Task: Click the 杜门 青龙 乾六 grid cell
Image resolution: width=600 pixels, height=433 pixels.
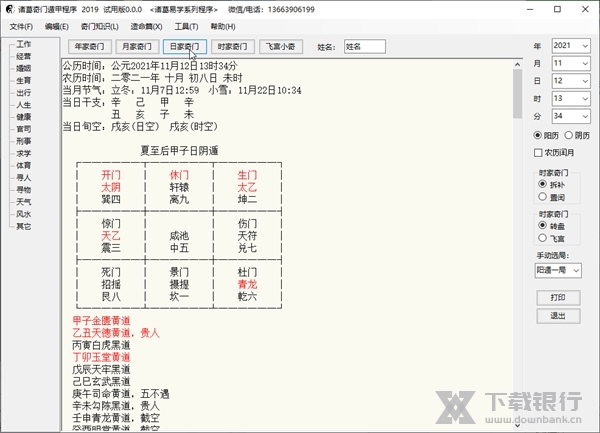Action: 247,284
